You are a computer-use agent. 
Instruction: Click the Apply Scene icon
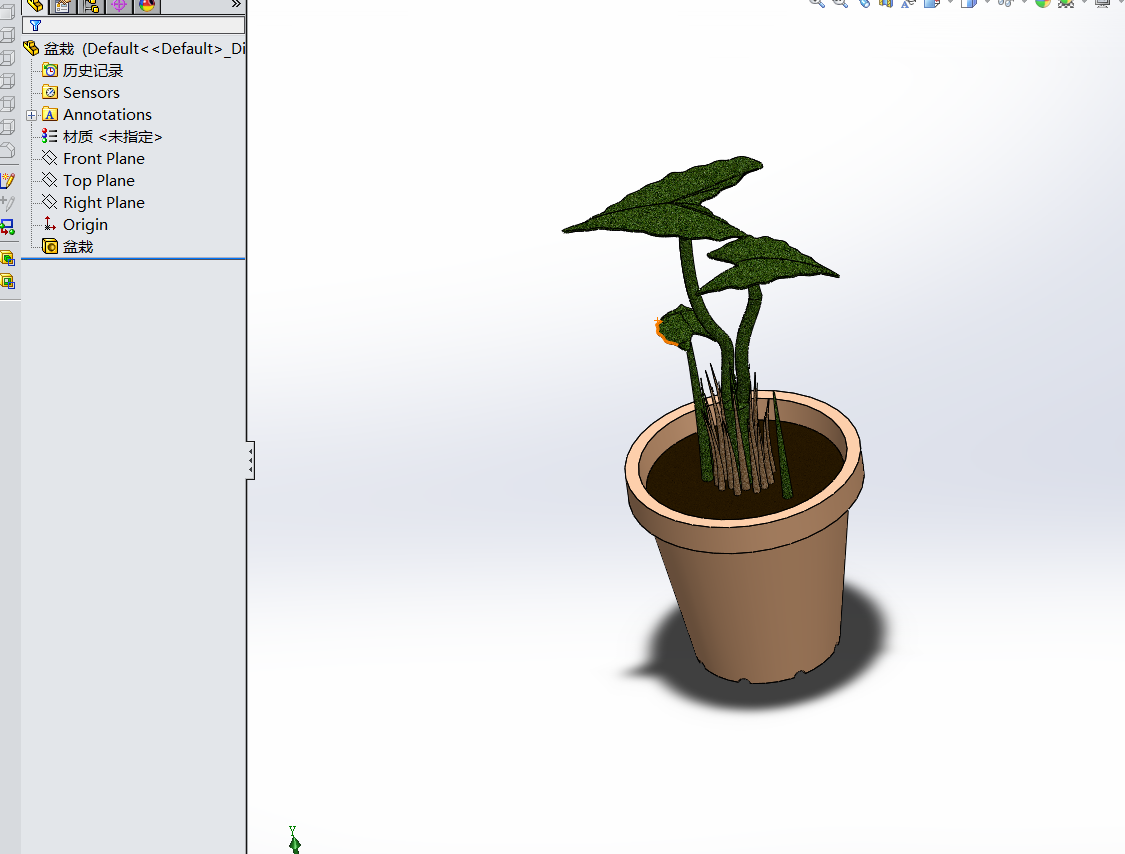1066,3
